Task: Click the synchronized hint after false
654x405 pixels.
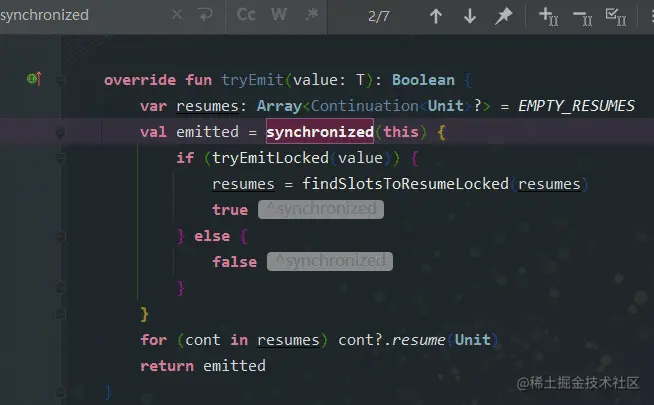Action: pyautogui.click(x=329, y=262)
